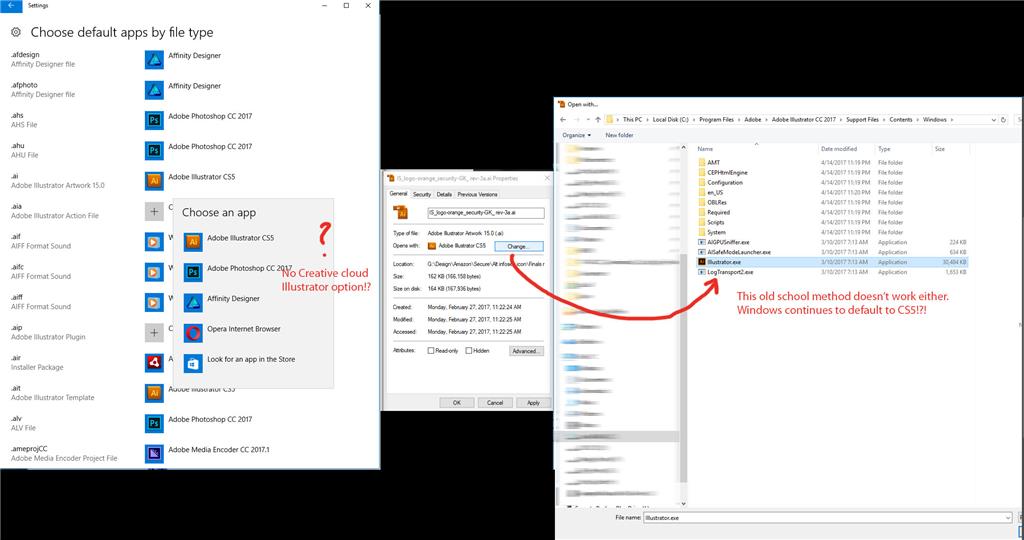Click scroll-up arrow of navigation pane

[x=684, y=148]
